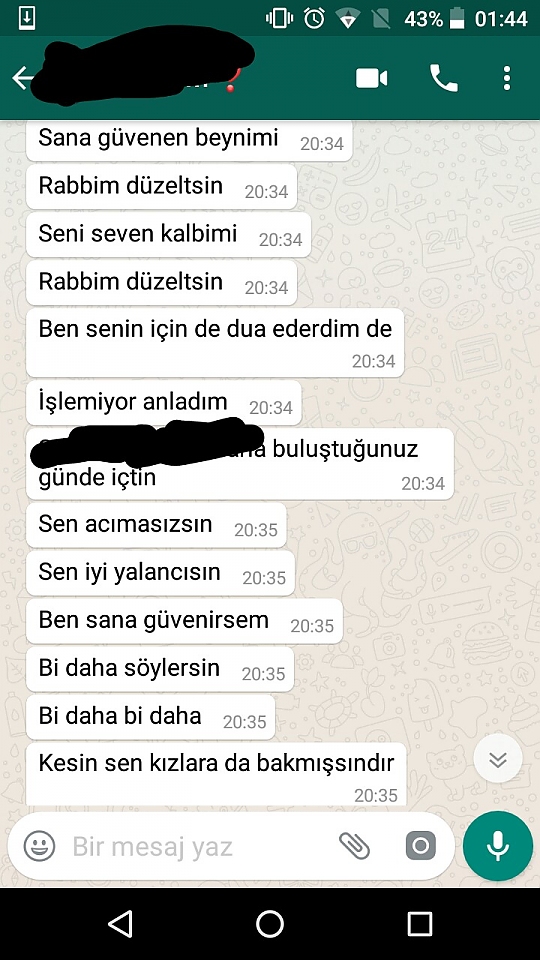This screenshot has height=960, width=540.
Task: Go back using the header arrow
Action: (23, 78)
